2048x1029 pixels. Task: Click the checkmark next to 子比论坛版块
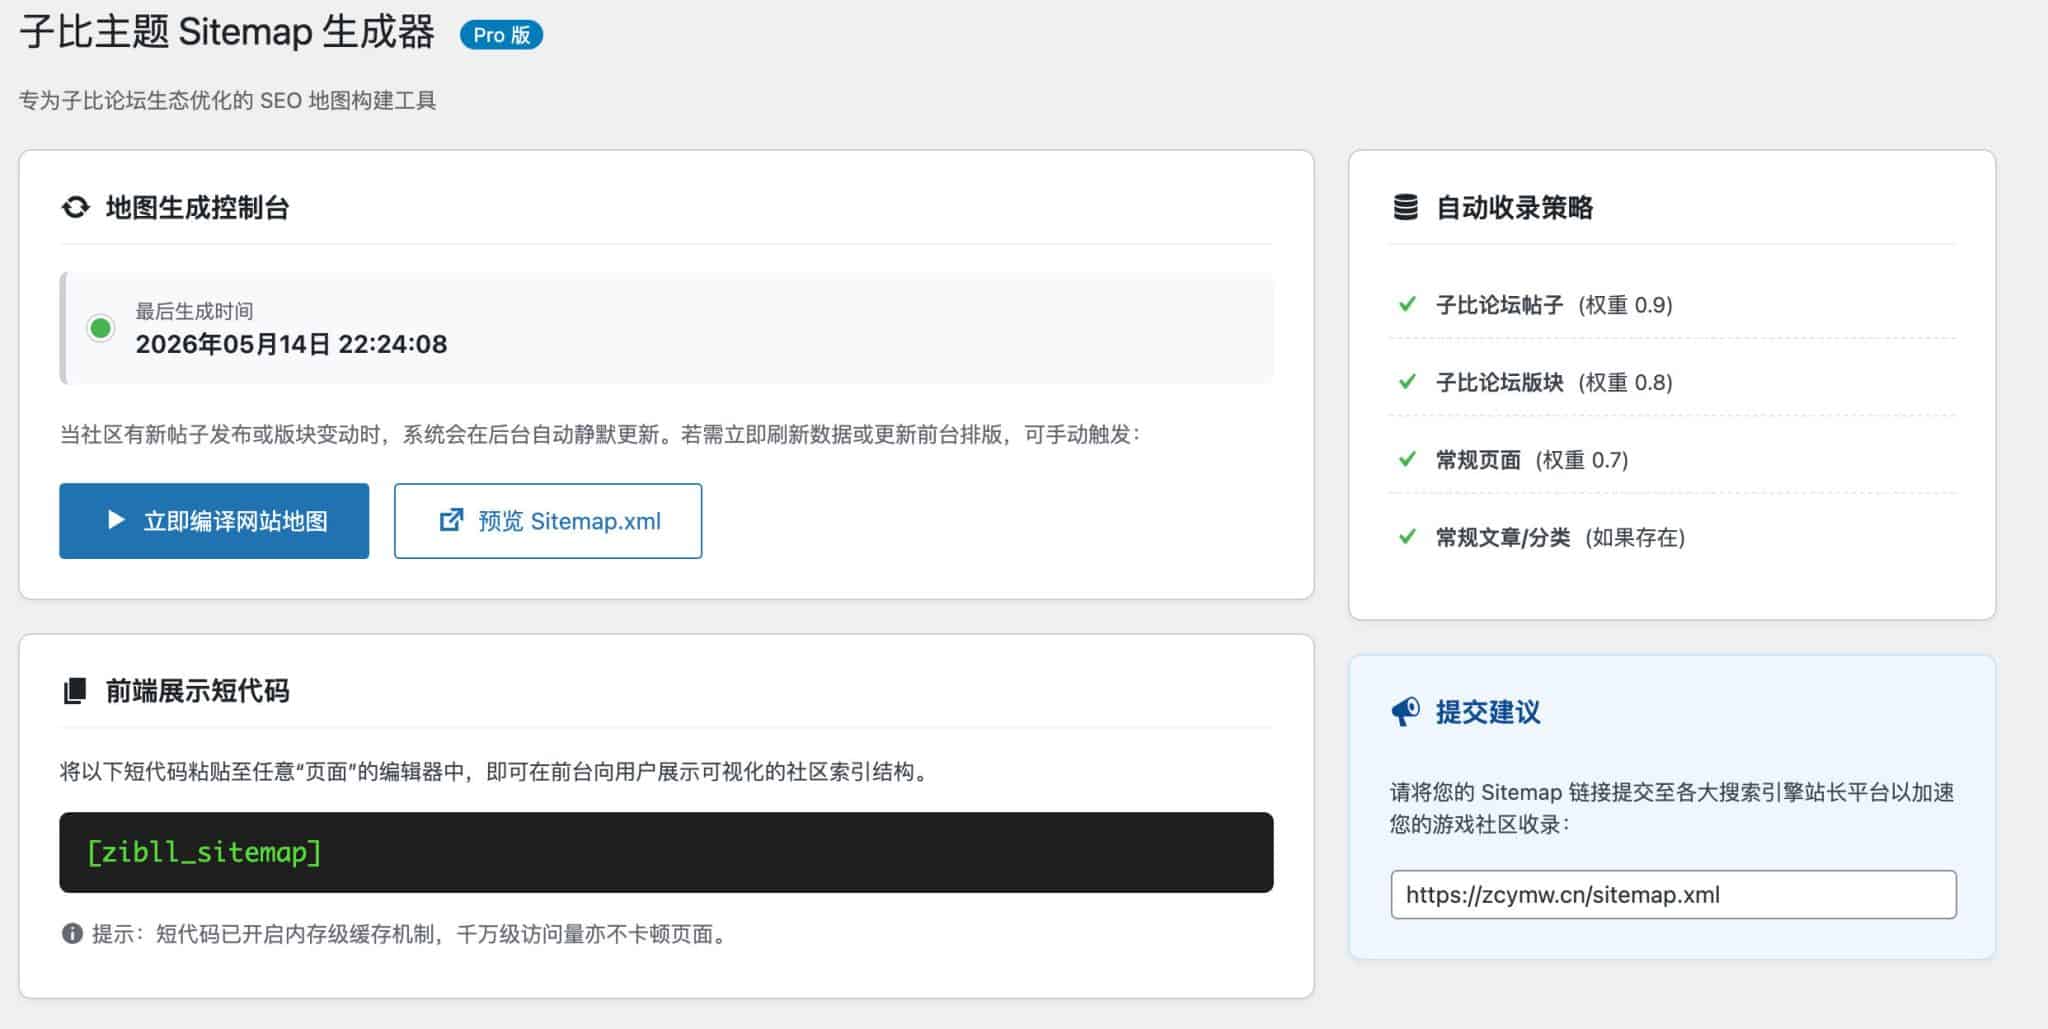click(1407, 381)
